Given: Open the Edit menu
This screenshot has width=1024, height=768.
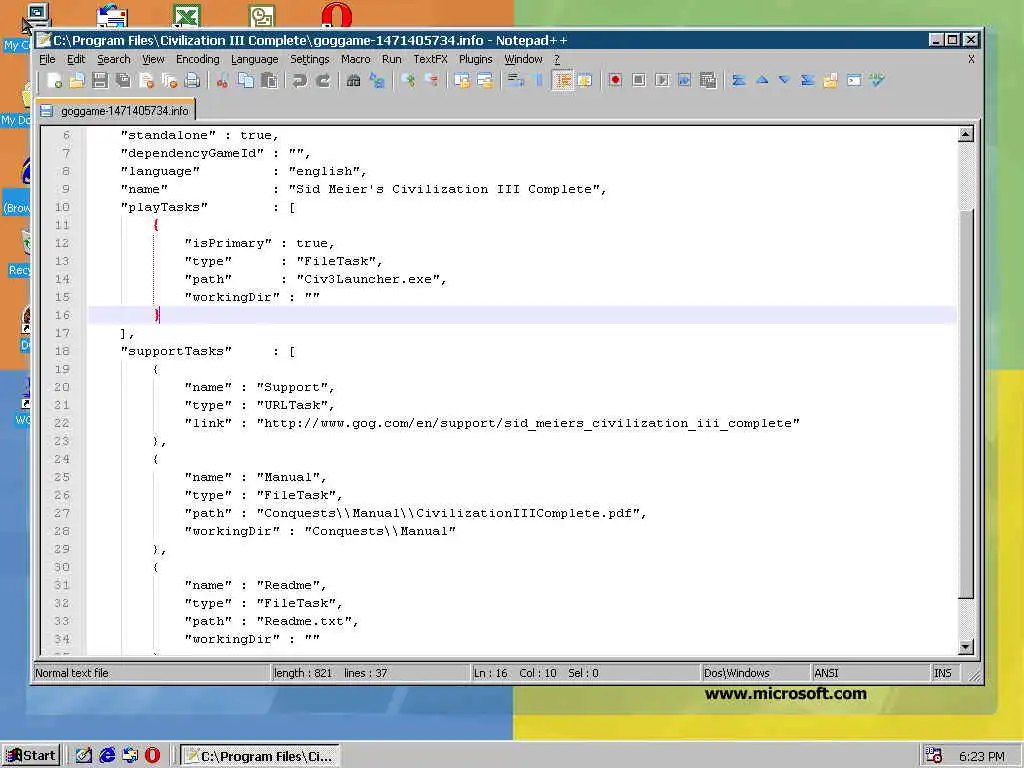Looking at the screenshot, I should tap(76, 59).
